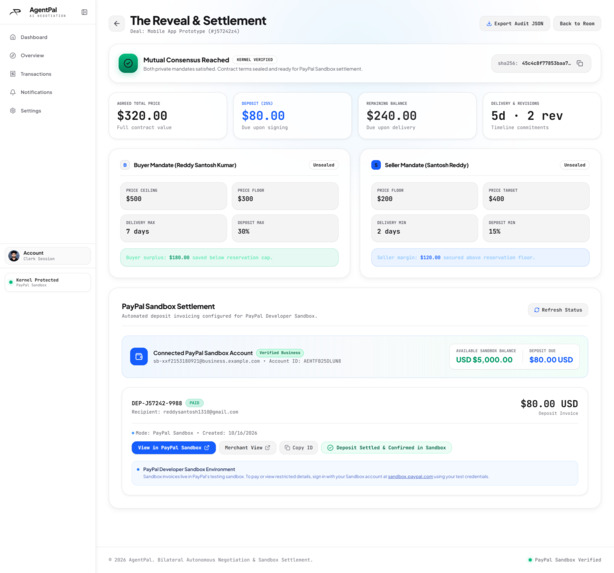The height and width of the screenshot is (573, 614).
Task: Click the blue PayPal wallet icon
Action: click(x=139, y=356)
